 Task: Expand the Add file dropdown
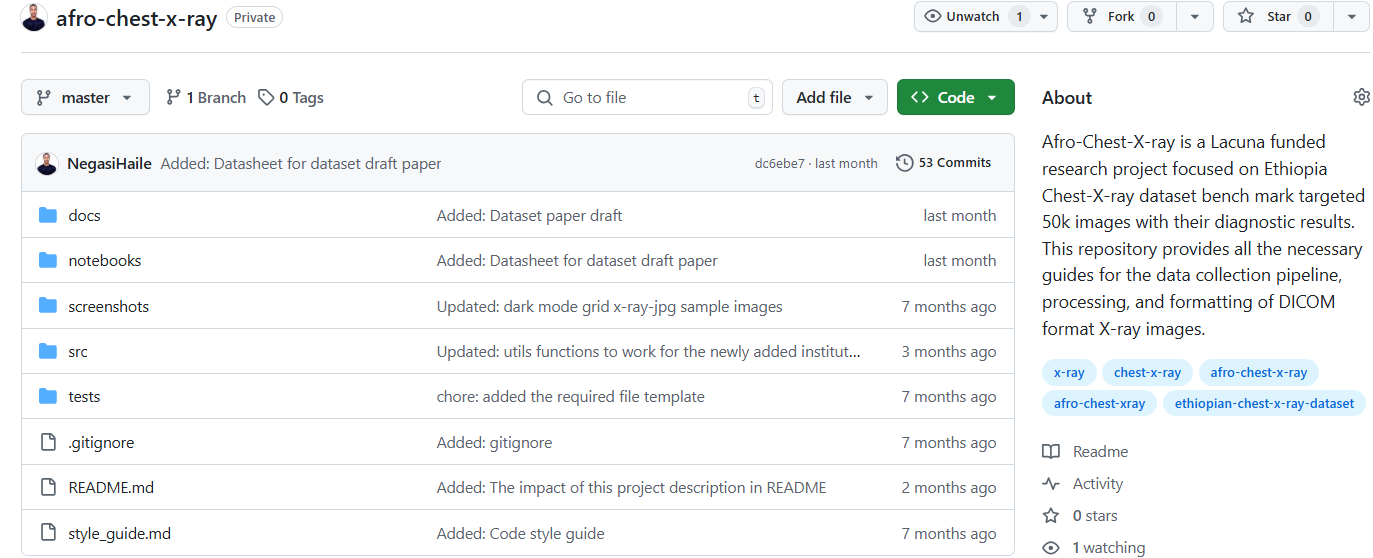[x=834, y=97]
